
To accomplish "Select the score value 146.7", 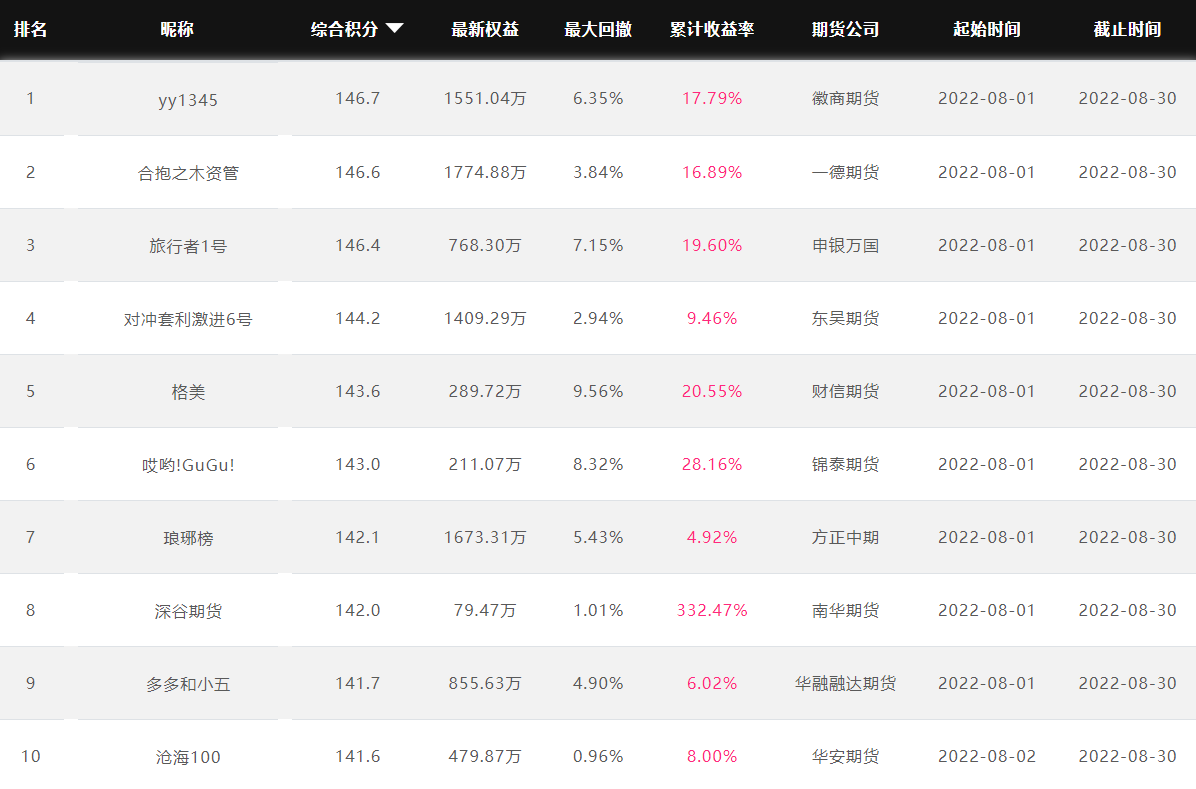I will click(x=358, y=98).
